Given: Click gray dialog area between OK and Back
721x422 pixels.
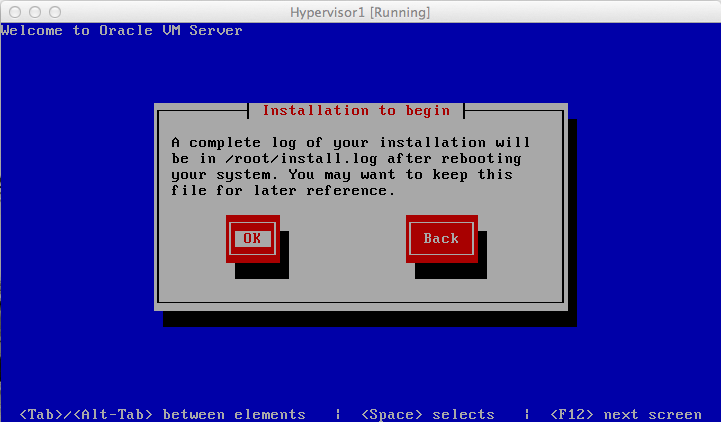Looking at the screenshot, I should tap(345, 238).
